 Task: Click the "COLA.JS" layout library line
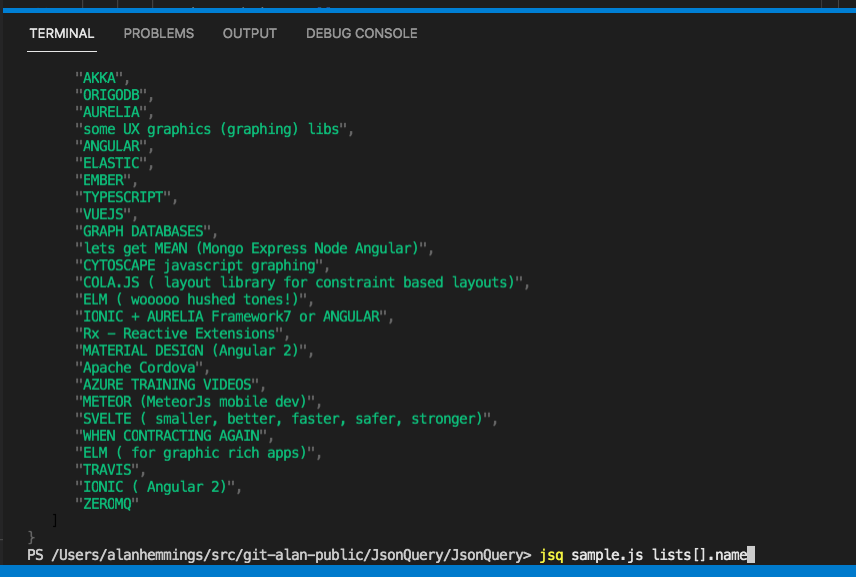(302, 282)
